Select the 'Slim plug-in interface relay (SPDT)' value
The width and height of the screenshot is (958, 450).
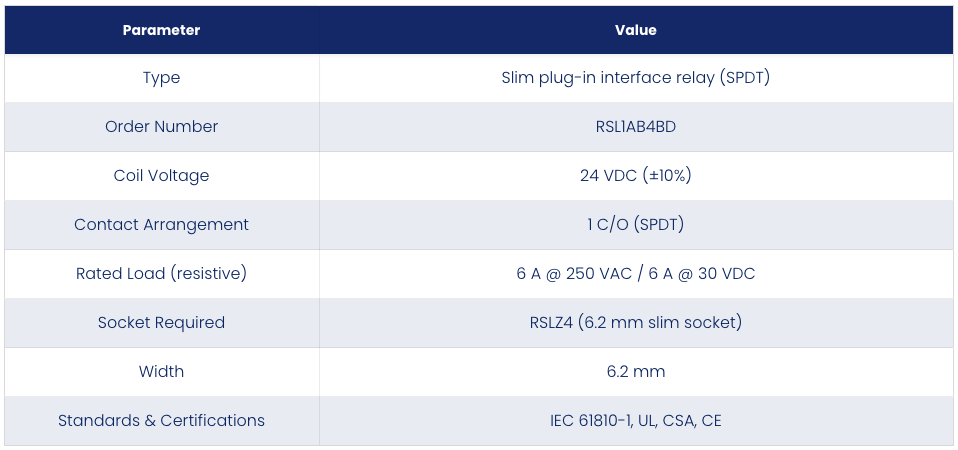(635, 78)
